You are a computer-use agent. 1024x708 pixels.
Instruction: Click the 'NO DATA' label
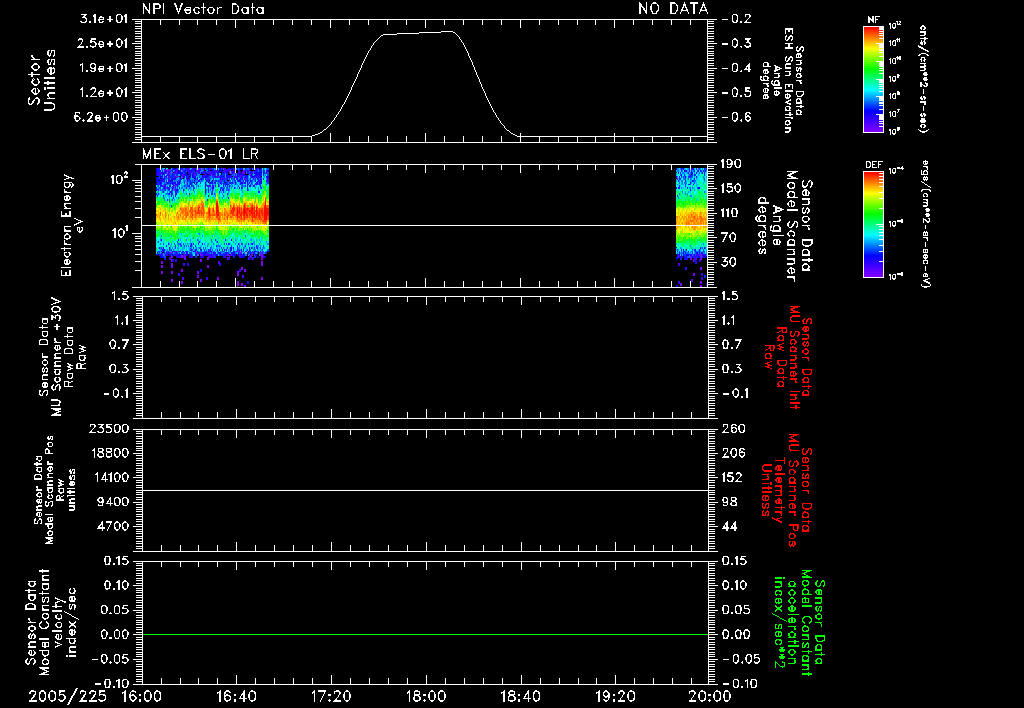673,9
